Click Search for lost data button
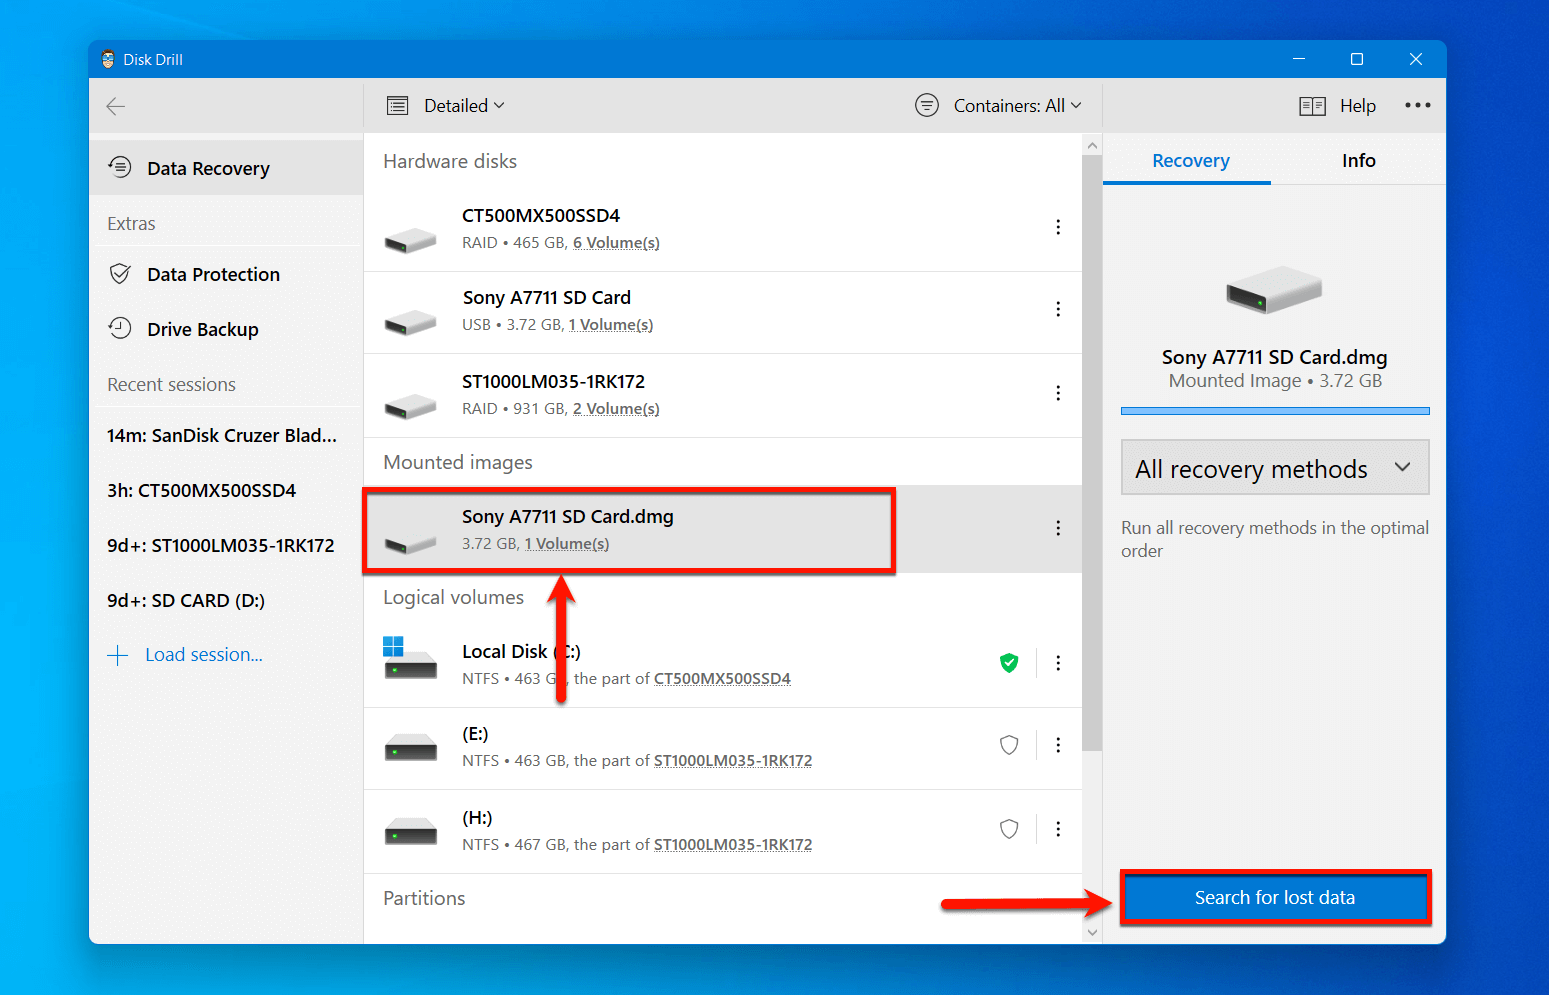This screenshot has width=1549, height=995. click(1275, 897)
